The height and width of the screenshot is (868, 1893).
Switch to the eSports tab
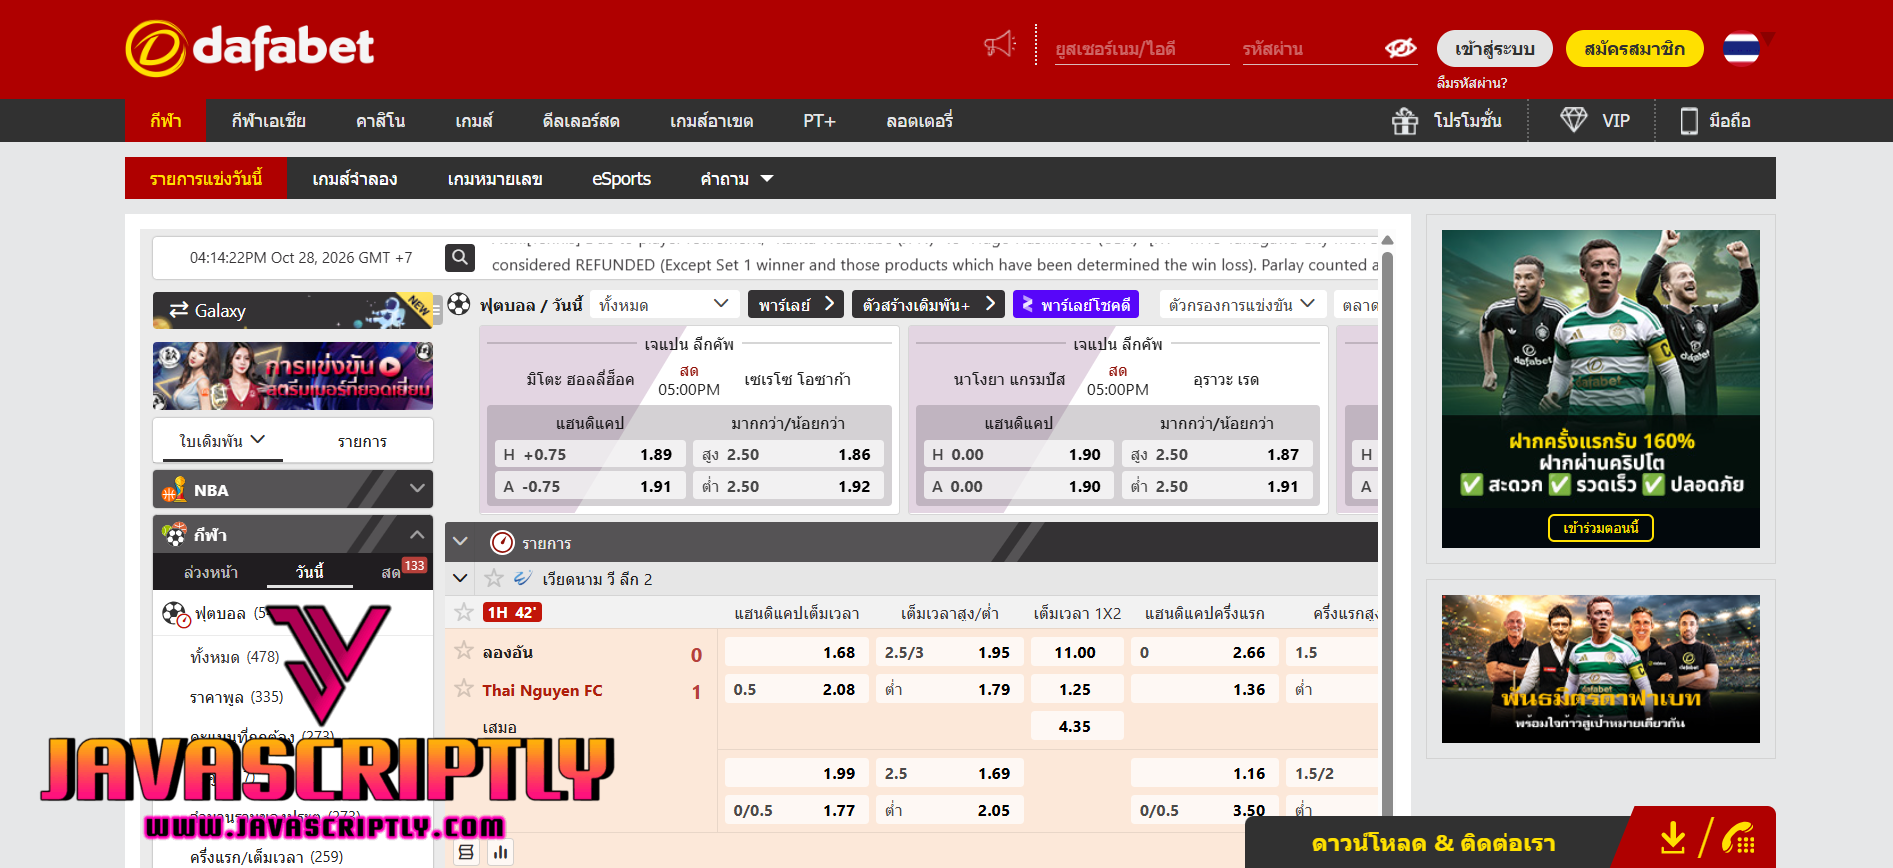(621, 179)
